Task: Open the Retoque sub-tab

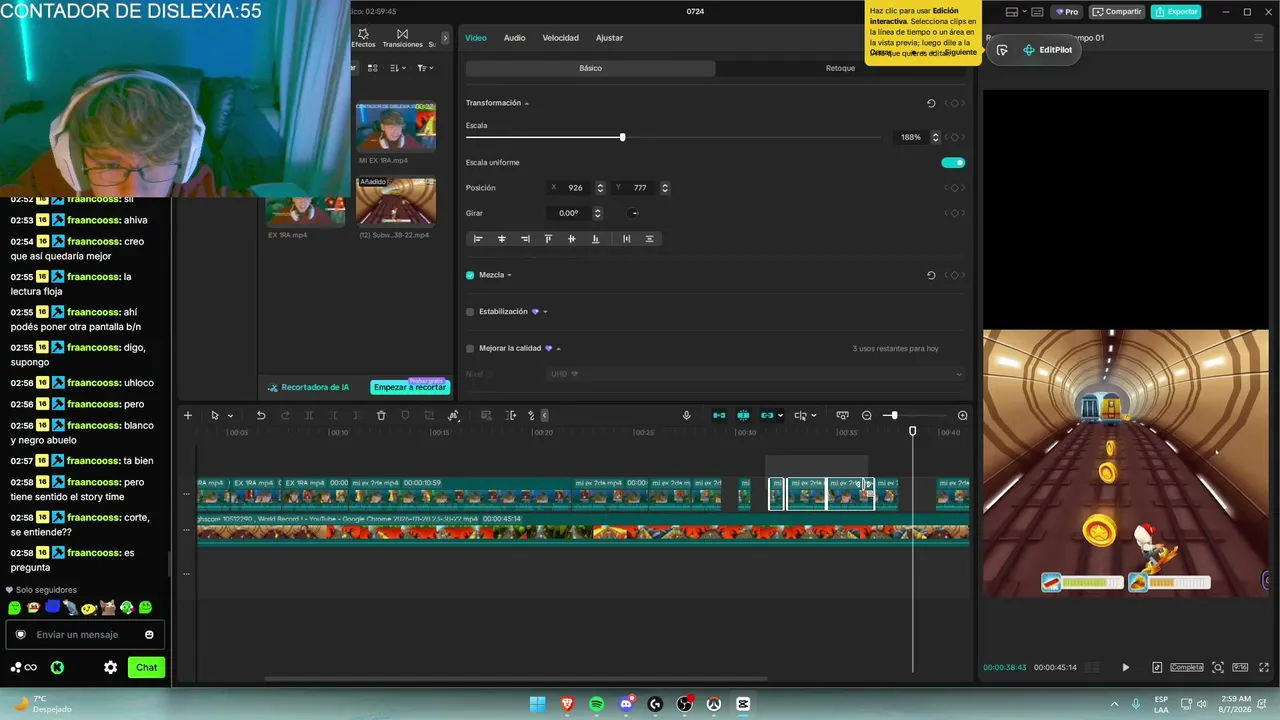Action: (x=840, y=68)
